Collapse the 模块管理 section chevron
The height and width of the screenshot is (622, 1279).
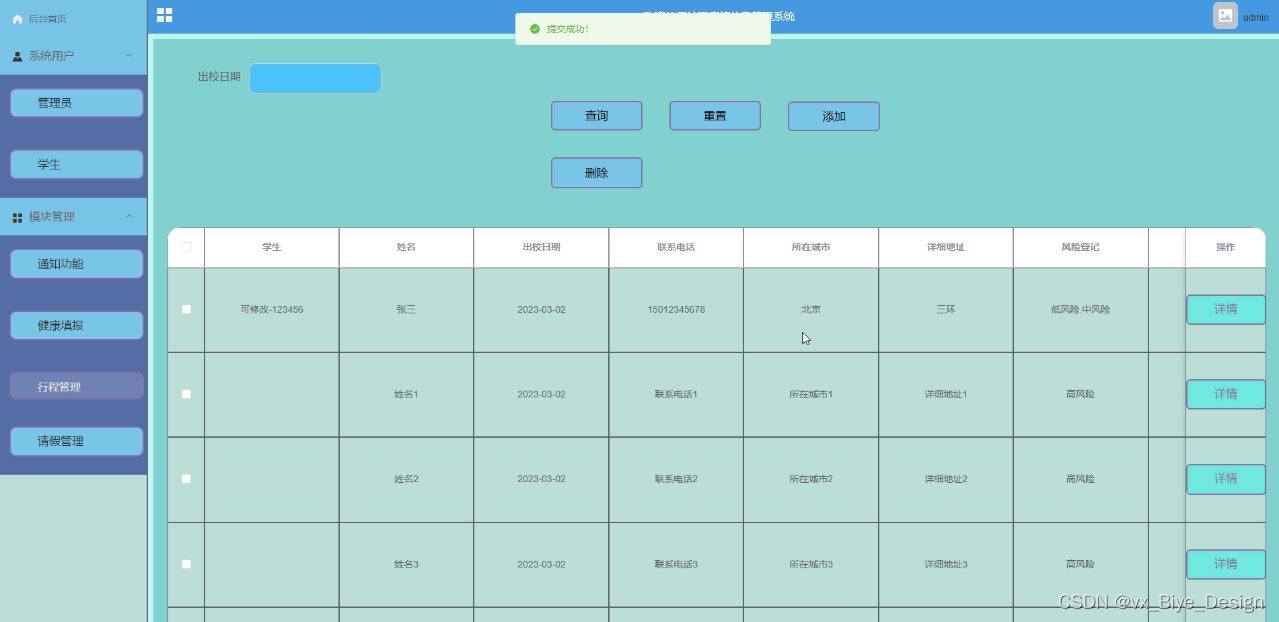tap(129, 216)
